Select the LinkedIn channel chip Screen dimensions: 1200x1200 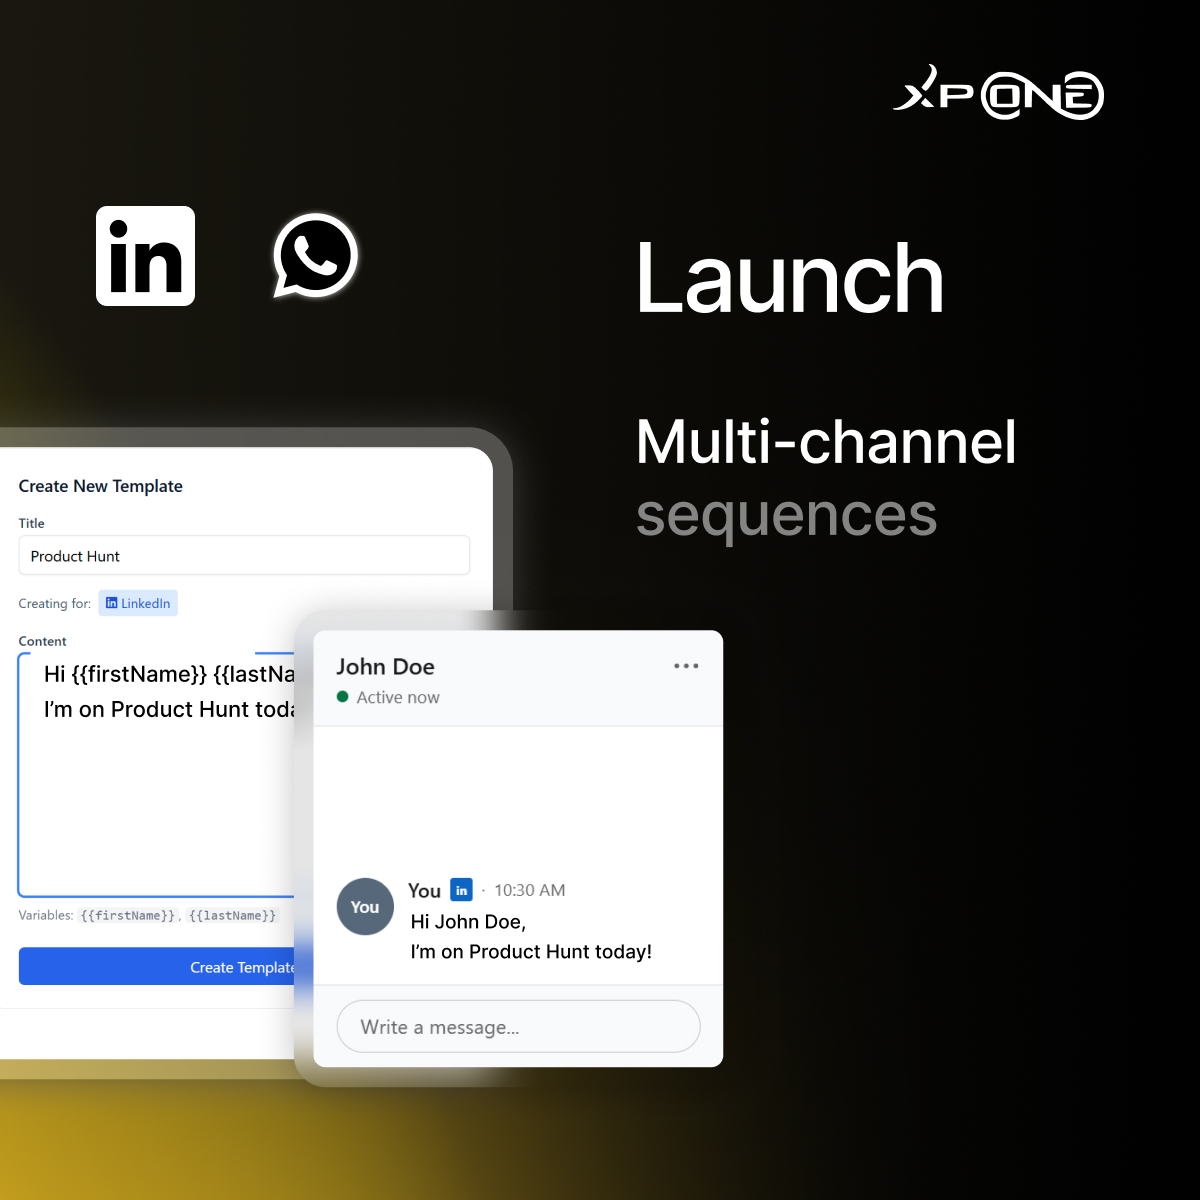coord(138,603)
